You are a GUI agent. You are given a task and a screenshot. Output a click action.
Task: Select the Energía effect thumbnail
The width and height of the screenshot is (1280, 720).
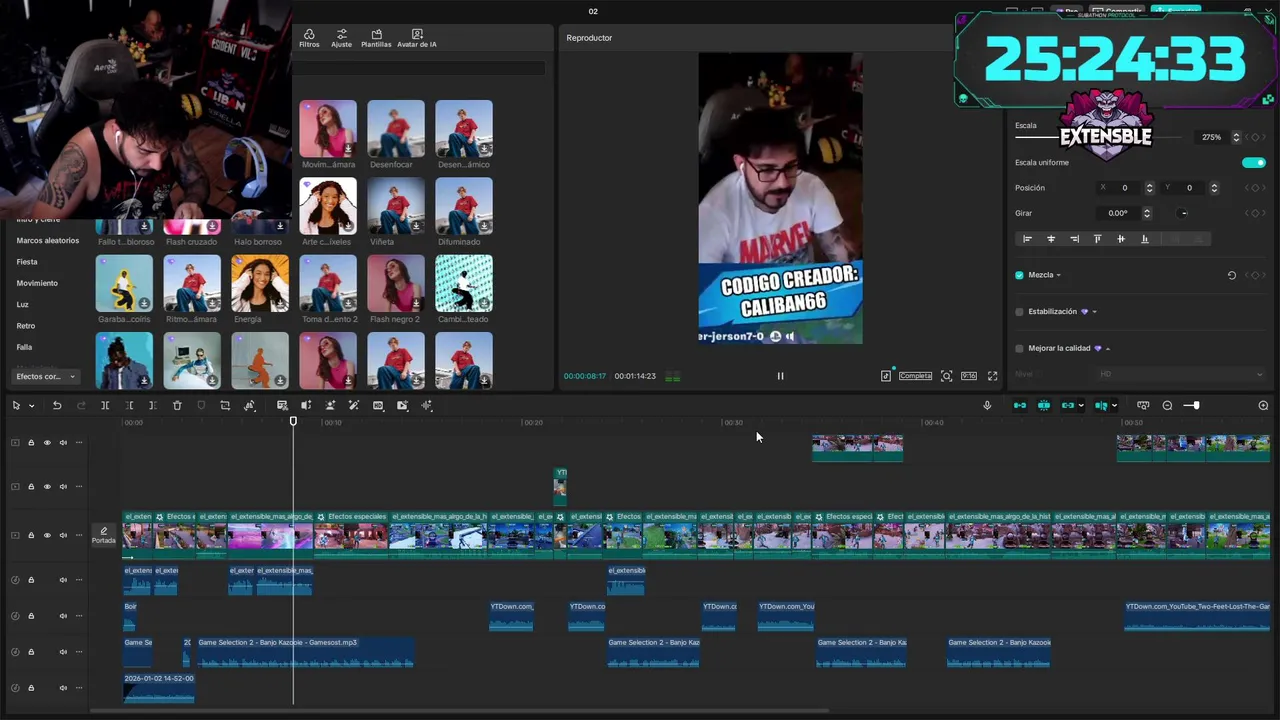(260, 283)
